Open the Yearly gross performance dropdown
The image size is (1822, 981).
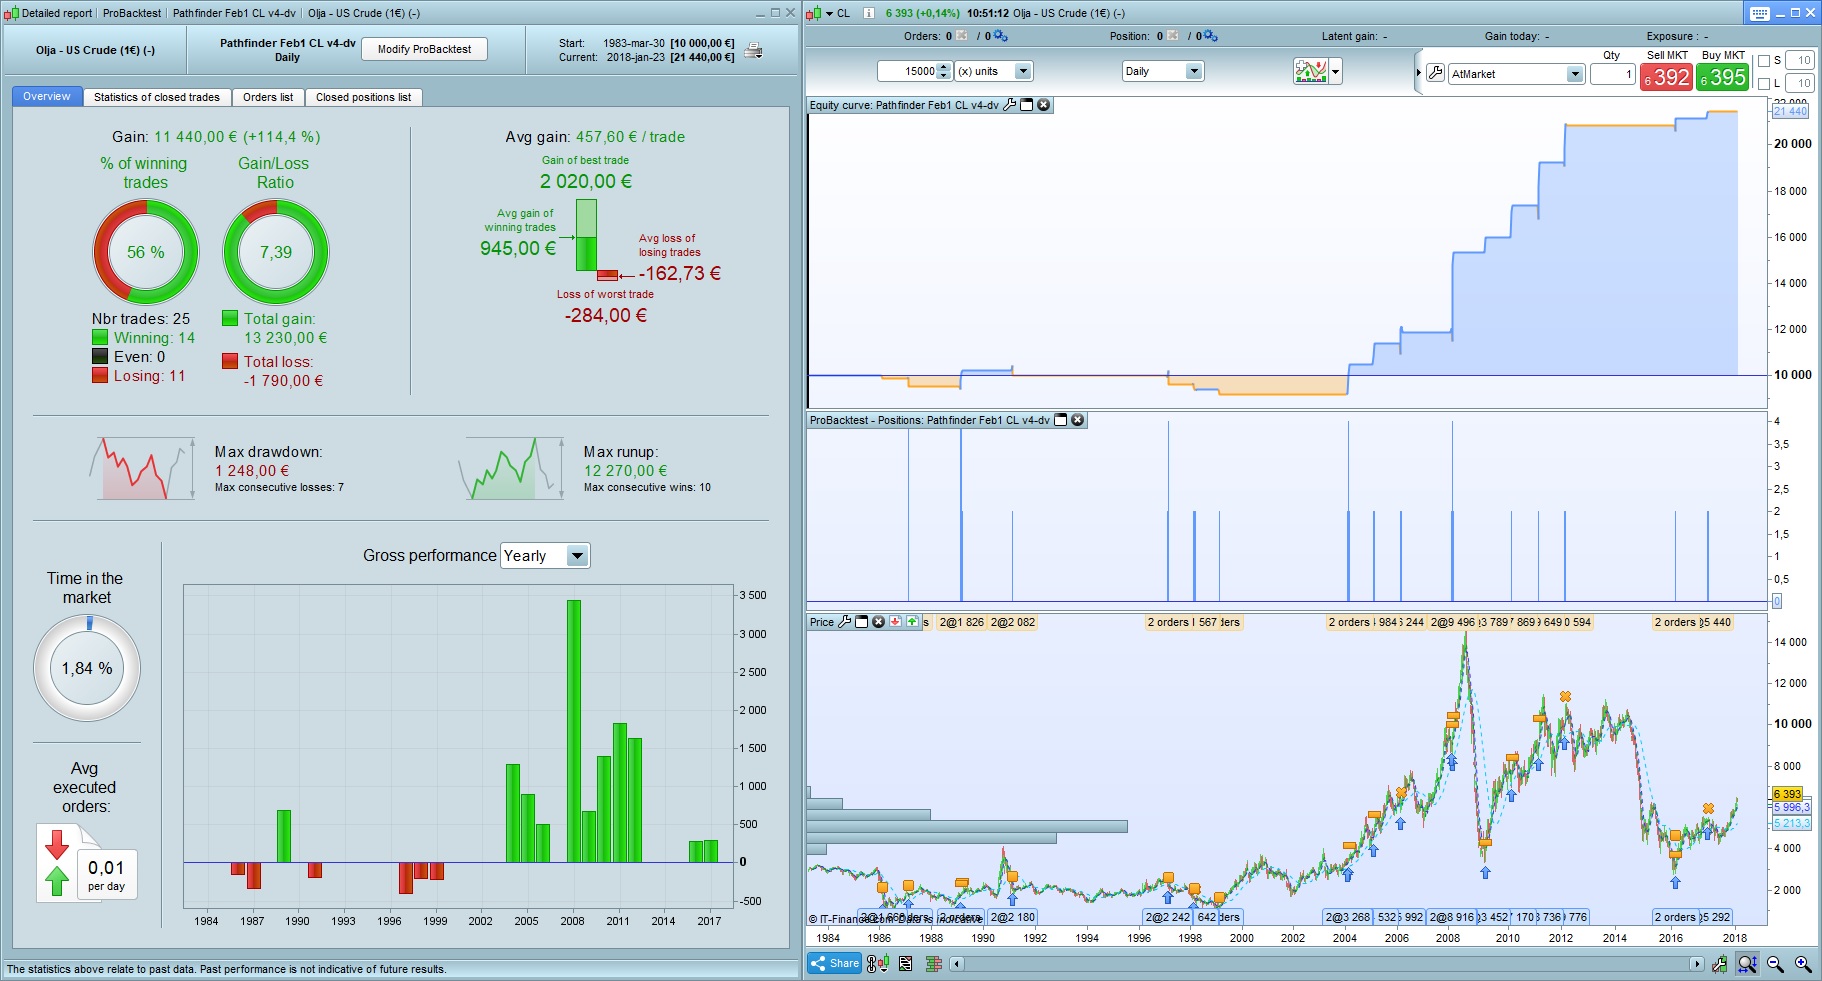(x=546, y=556)
